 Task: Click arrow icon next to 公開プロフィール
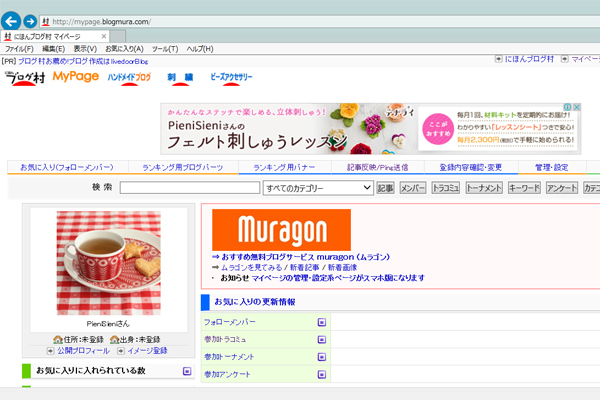(50, 351)
